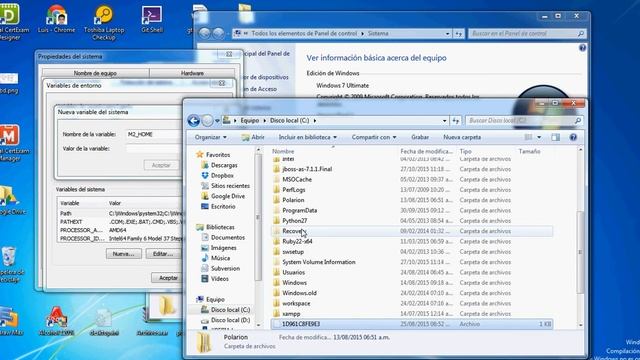The width and height of the screenshot is (640, 360).
Task: Click the Control Panel search box
Action: (527, 33)
